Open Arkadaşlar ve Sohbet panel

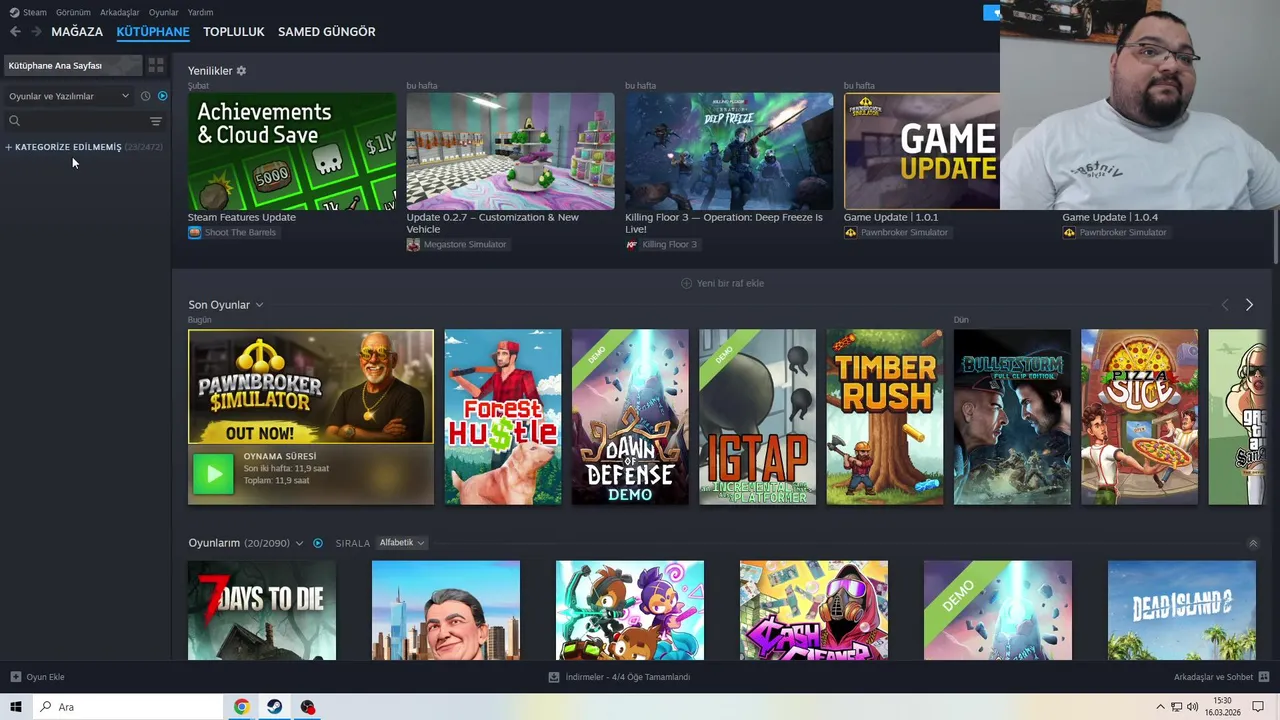click(x=1220, y=677)
